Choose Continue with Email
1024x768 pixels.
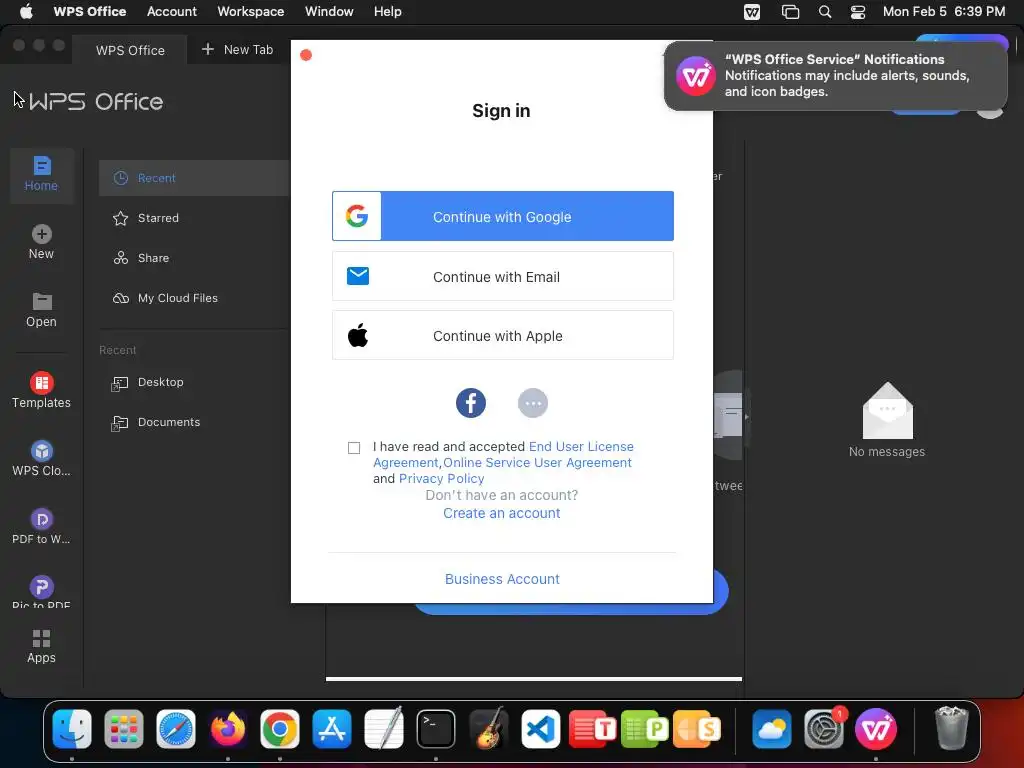[x=502, y=276]
